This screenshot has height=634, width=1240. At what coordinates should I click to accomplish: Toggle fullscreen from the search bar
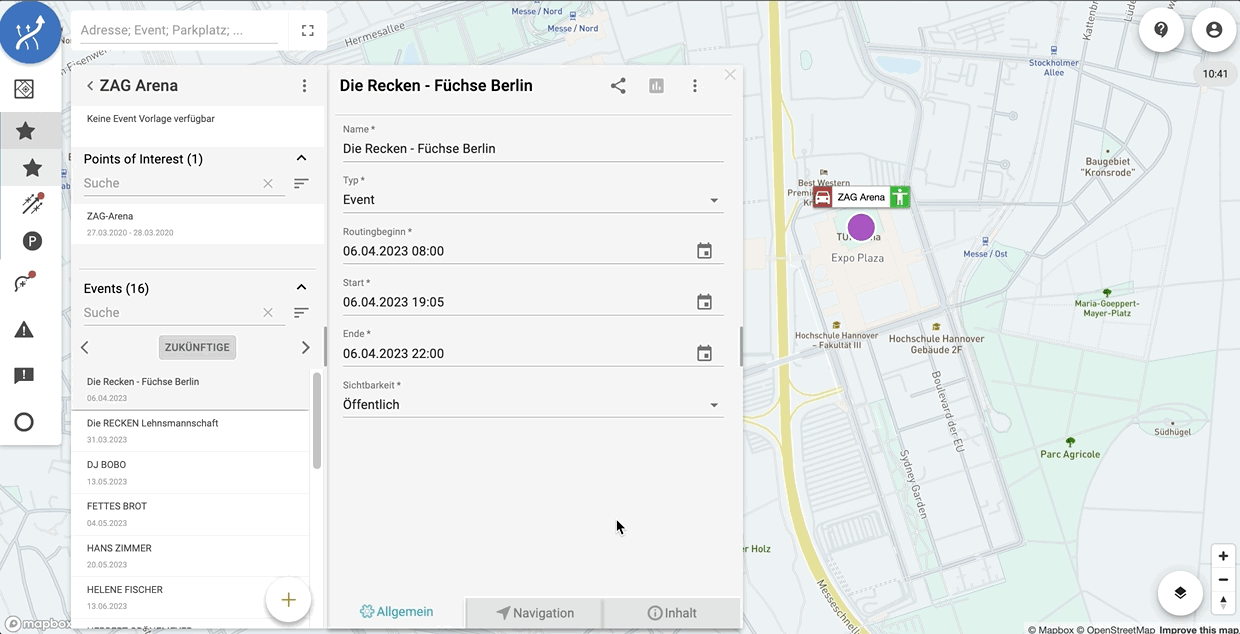point(307,31)
